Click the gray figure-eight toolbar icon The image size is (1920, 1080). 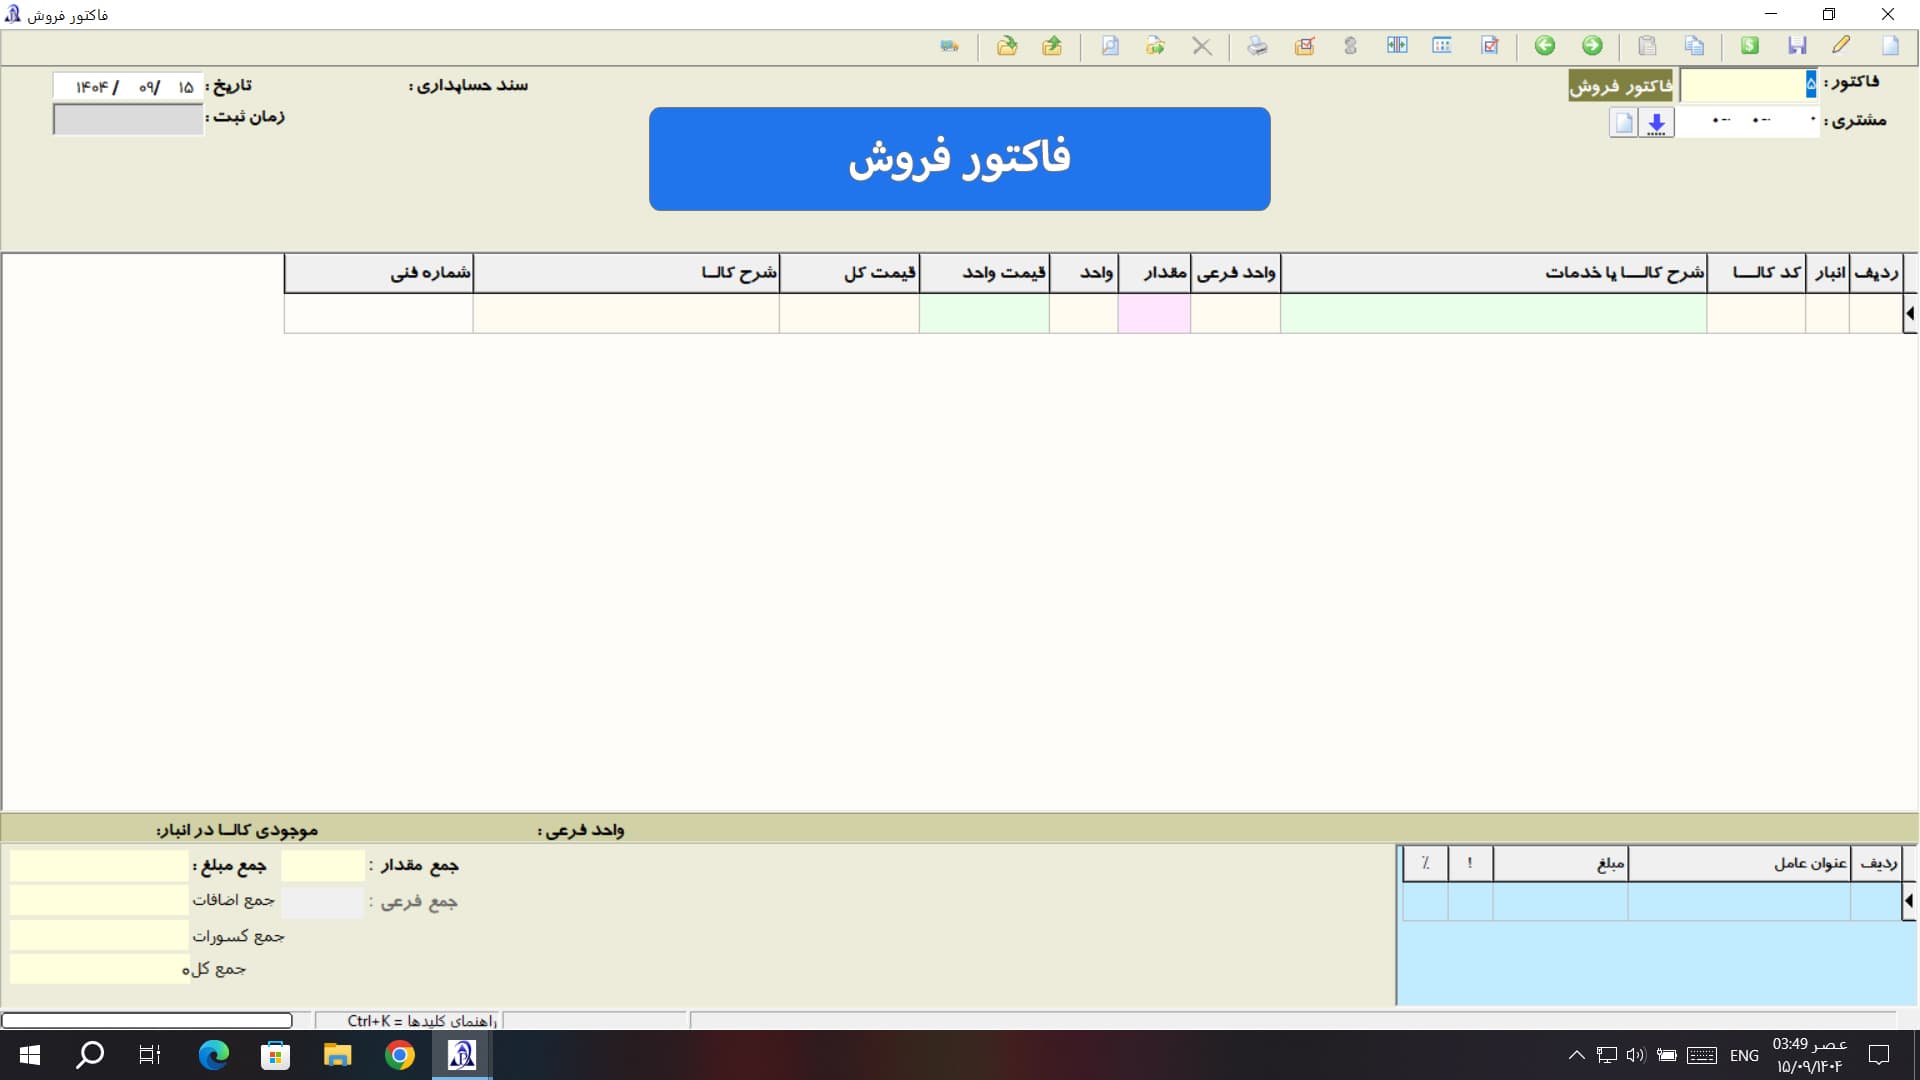pos(1350,46)
